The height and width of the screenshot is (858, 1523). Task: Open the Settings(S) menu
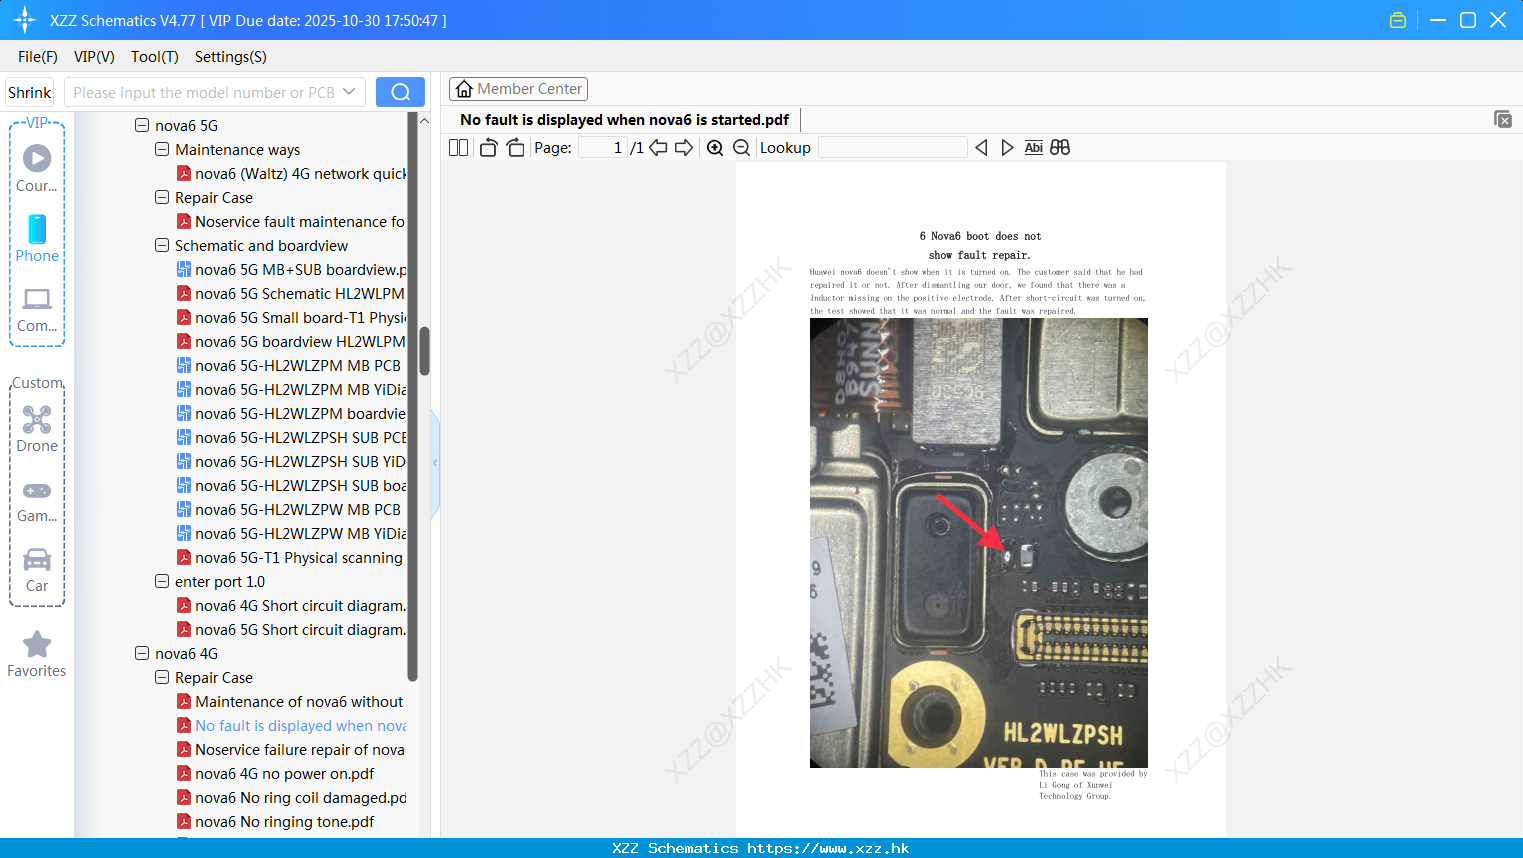coord(231,57)
